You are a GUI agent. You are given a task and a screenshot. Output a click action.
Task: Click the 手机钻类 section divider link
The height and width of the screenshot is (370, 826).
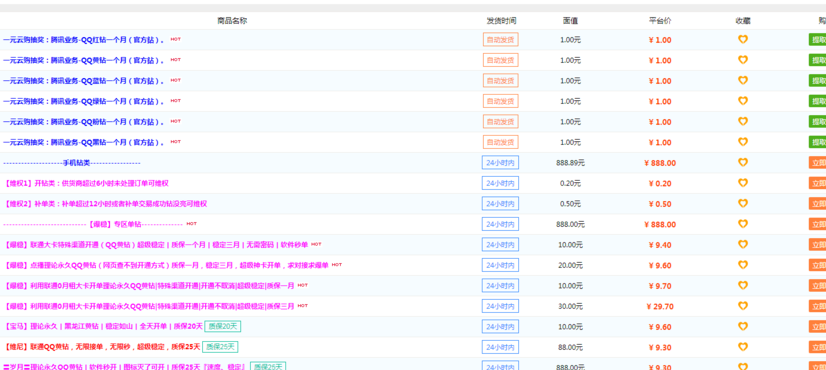(x=72, y=163)
